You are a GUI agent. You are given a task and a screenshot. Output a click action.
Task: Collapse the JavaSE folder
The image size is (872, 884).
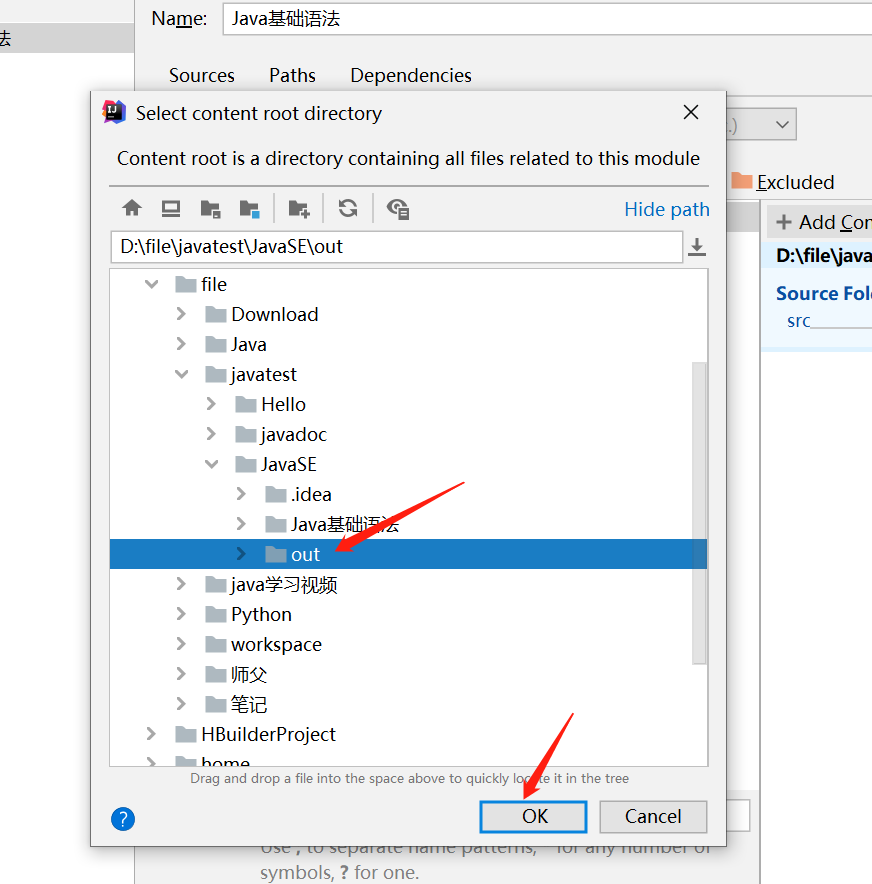(211, 464)
